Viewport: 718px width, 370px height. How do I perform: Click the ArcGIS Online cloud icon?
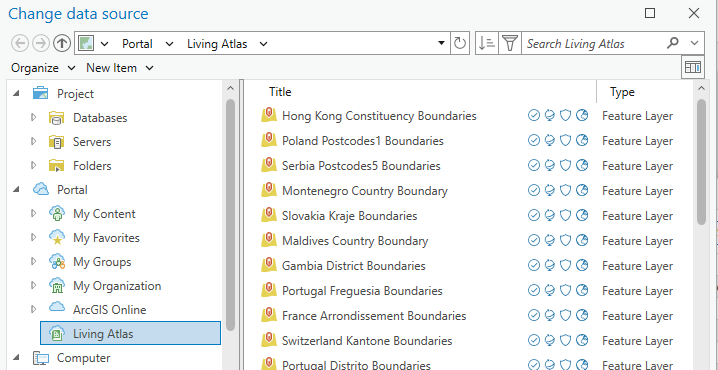click(57, 307)
